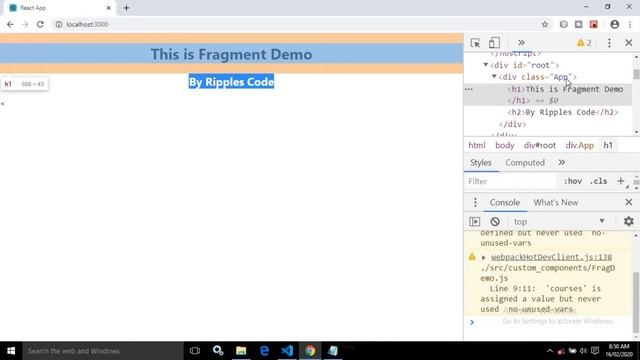The width and height of the screenshot is (640, 360).
Task: Select the React App browser tab
Action: [x=59, y=8]
